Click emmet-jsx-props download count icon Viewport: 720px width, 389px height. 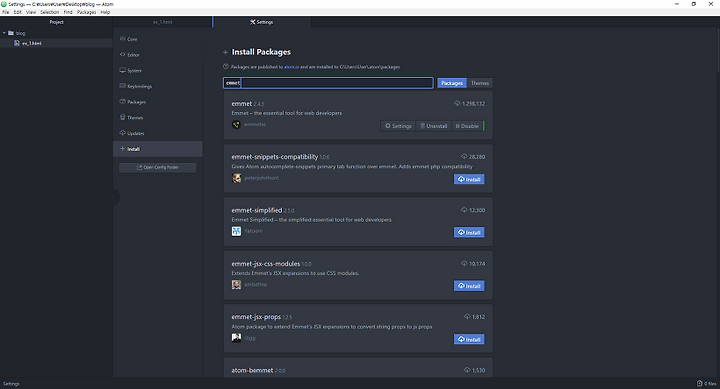(467, 317)
